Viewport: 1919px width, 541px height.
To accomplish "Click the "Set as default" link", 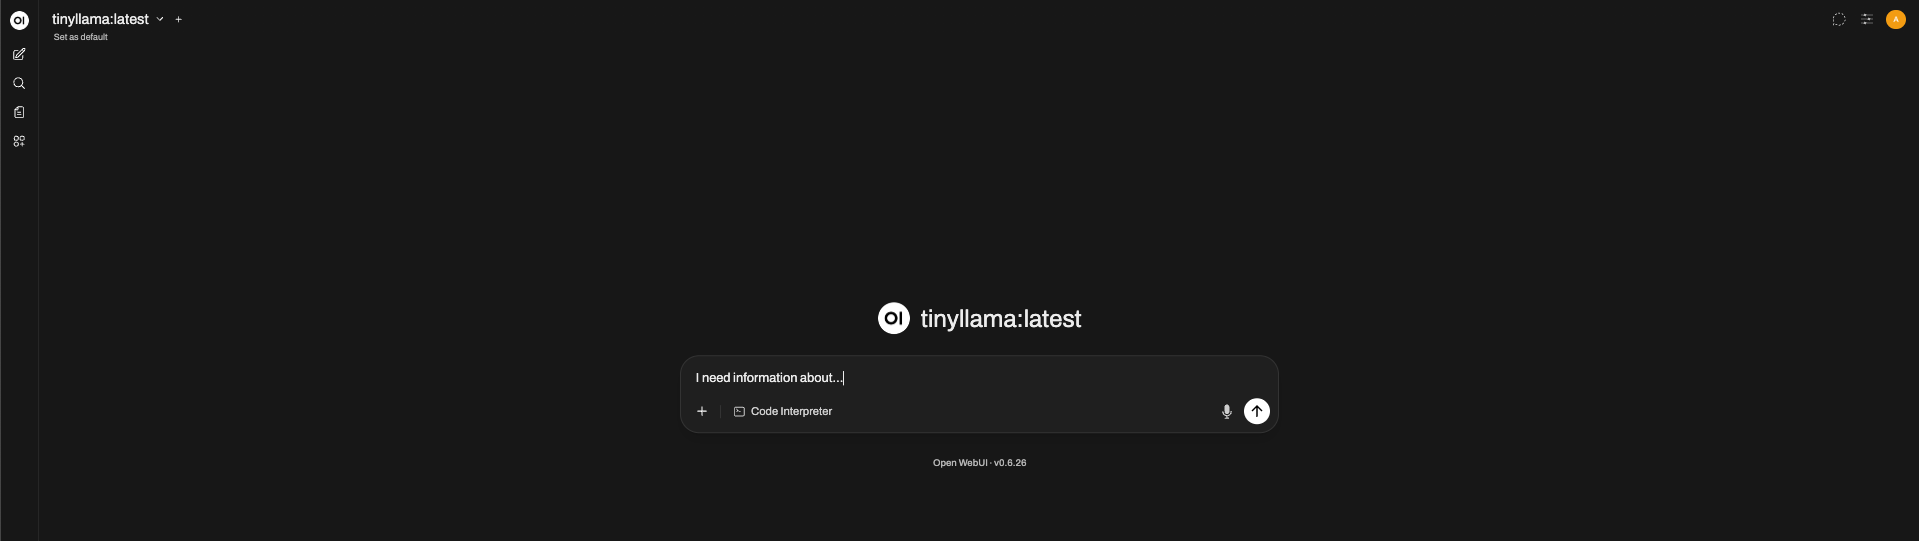I will [81, 37].
